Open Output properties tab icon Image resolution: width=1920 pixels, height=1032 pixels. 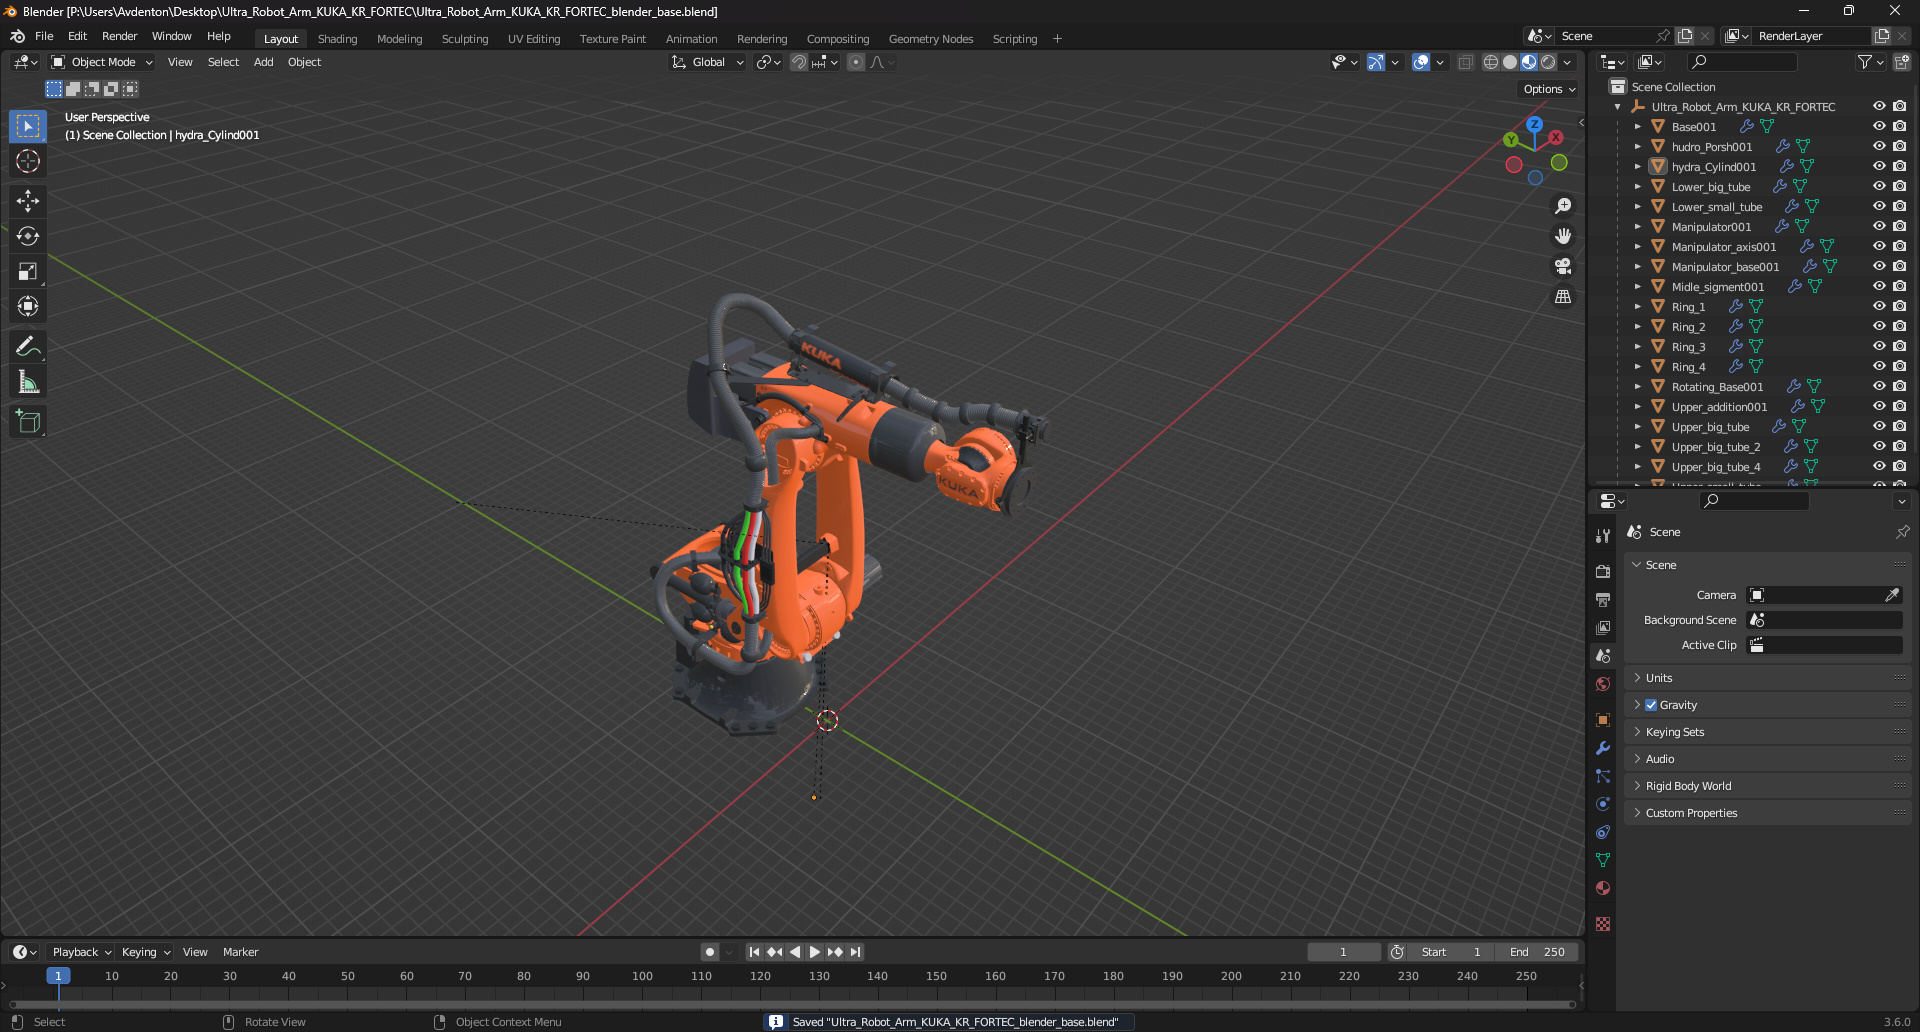(1603, 599)
